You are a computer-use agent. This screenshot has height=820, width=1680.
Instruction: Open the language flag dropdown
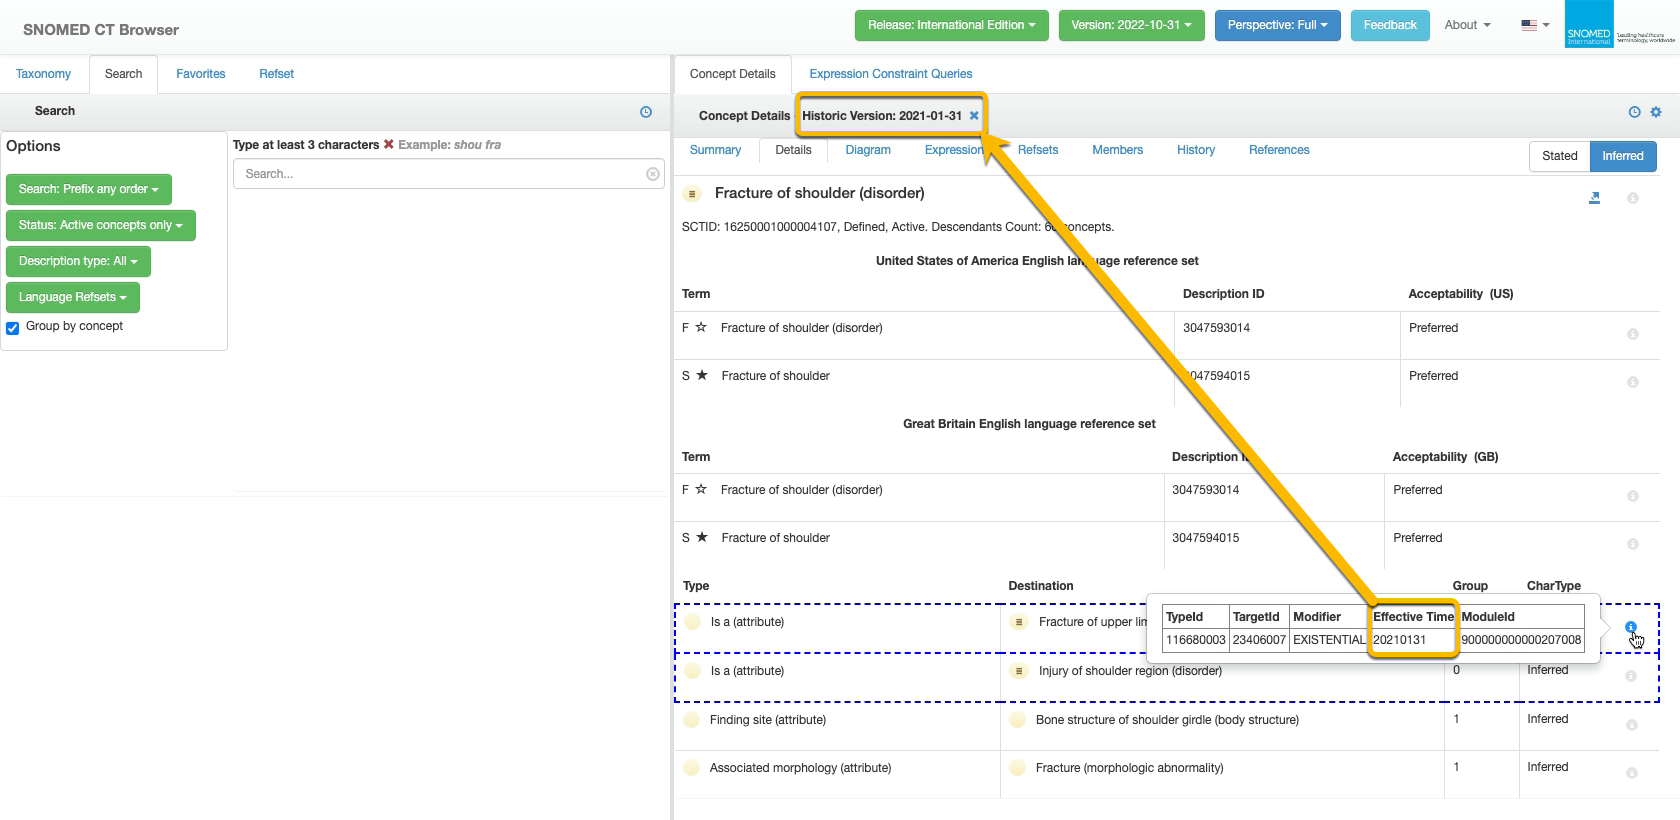1535,25
